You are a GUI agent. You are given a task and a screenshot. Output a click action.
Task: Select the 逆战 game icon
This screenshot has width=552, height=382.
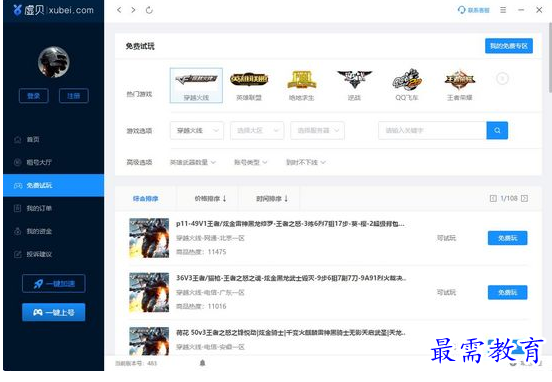pyautogui.click(x=354, y=86)
